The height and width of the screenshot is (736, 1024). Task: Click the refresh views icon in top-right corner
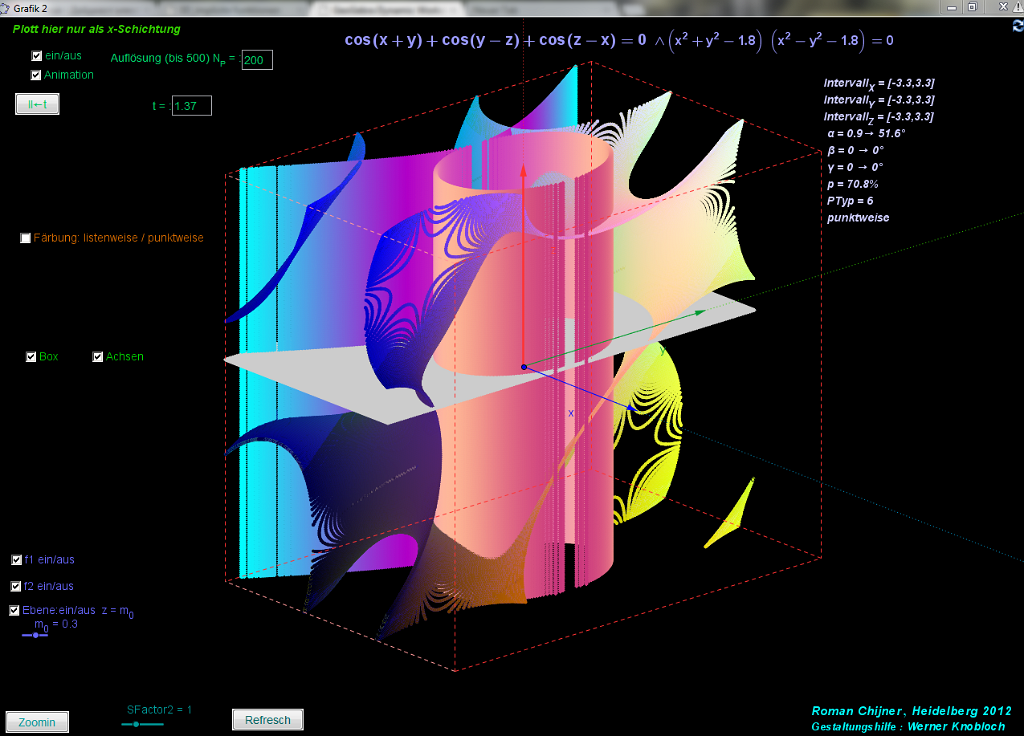[x=1017, y=27]
